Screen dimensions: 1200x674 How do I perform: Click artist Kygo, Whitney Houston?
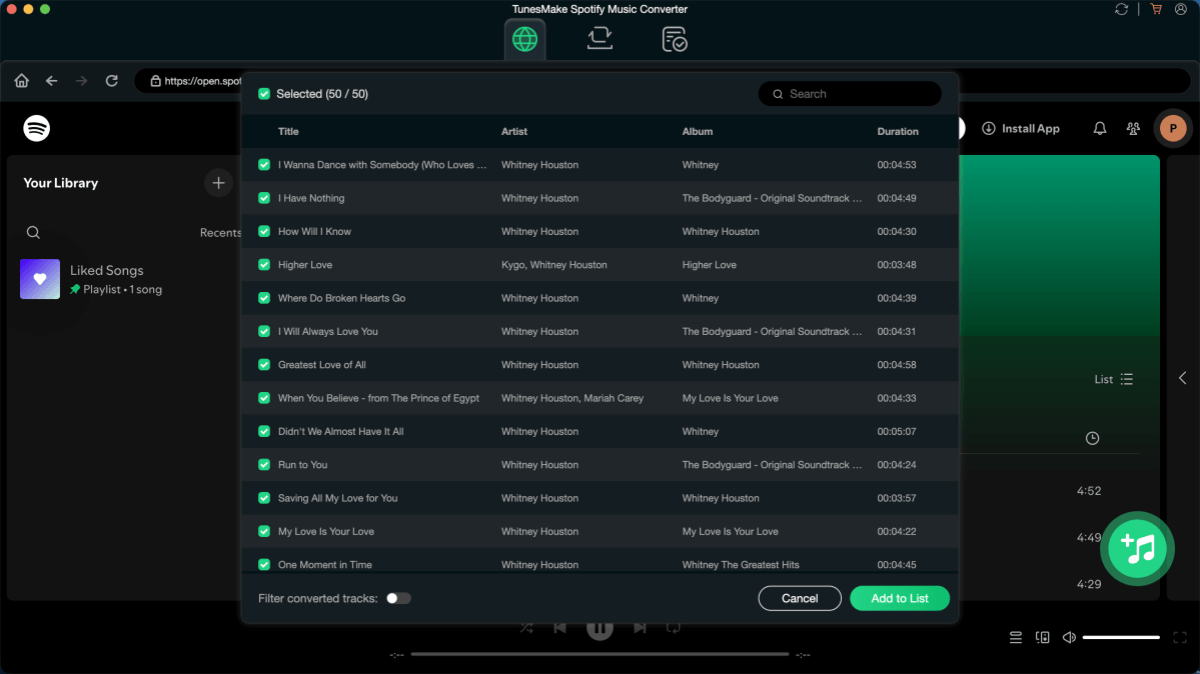point(554,265)
